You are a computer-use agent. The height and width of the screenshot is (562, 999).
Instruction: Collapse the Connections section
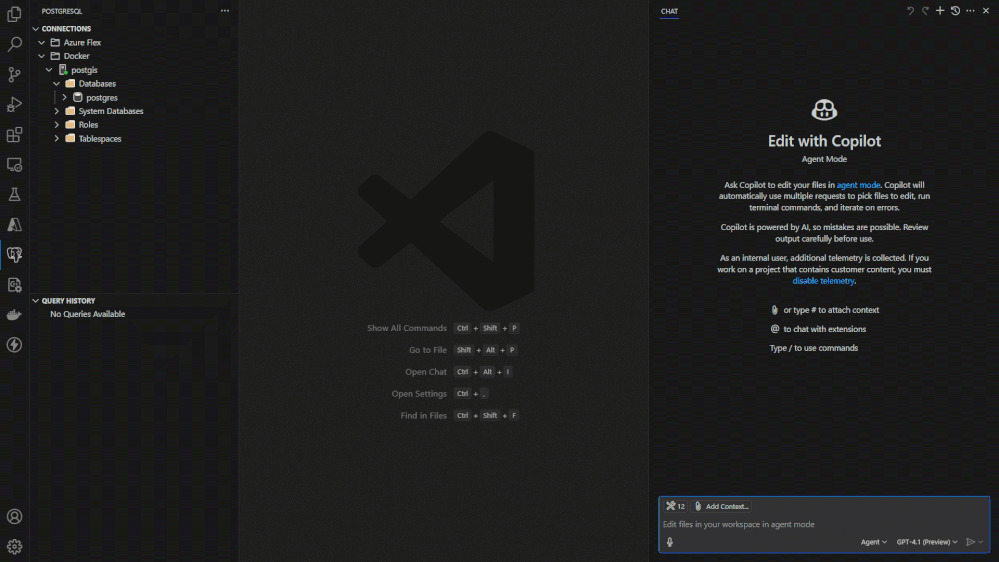(x=36, y=29)
